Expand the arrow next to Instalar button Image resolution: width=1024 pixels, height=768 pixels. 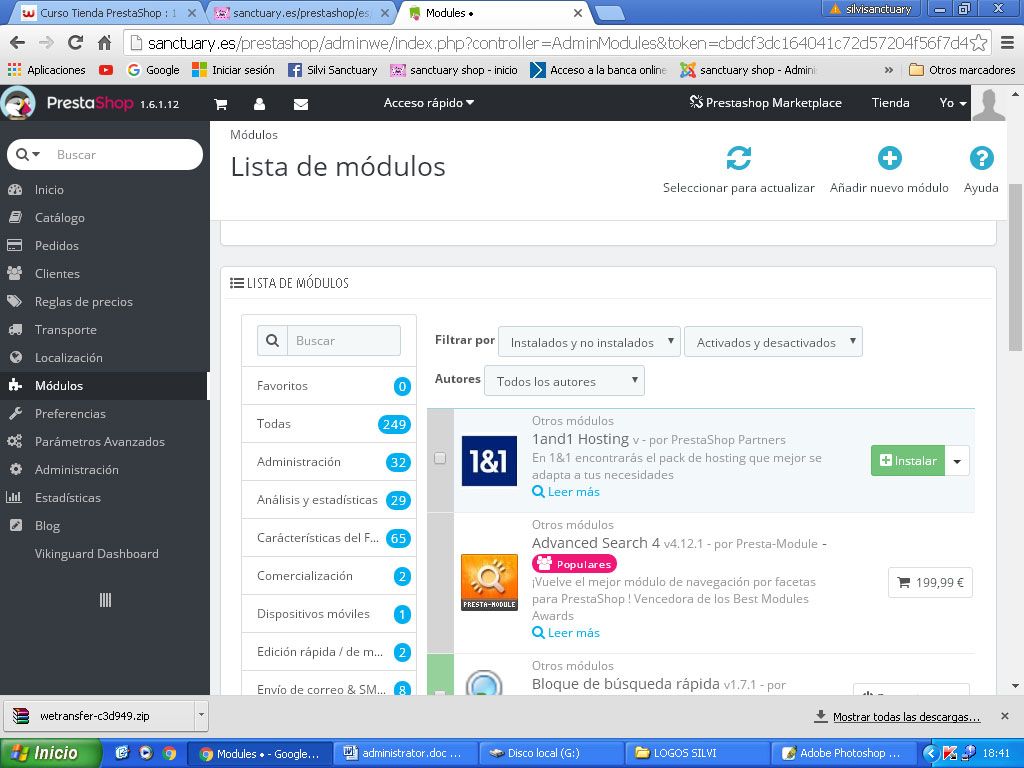957,461
